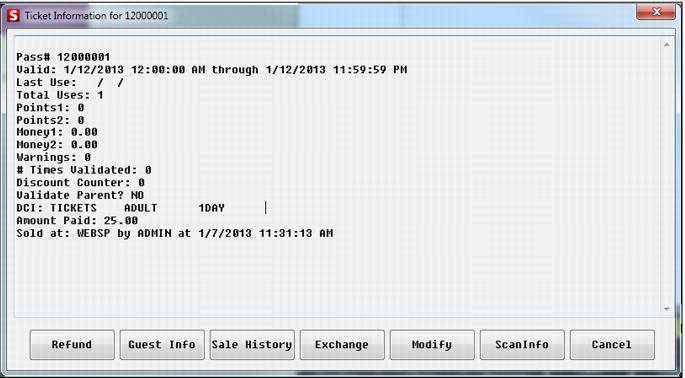Viewport: 685px width, 378px height.
Task: Click the Valid date range line
Action: 212,70
